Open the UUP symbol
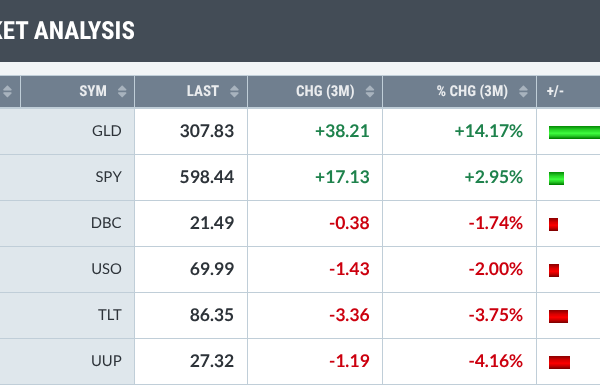Screen dimensions: 600x385 pos(106,361)
